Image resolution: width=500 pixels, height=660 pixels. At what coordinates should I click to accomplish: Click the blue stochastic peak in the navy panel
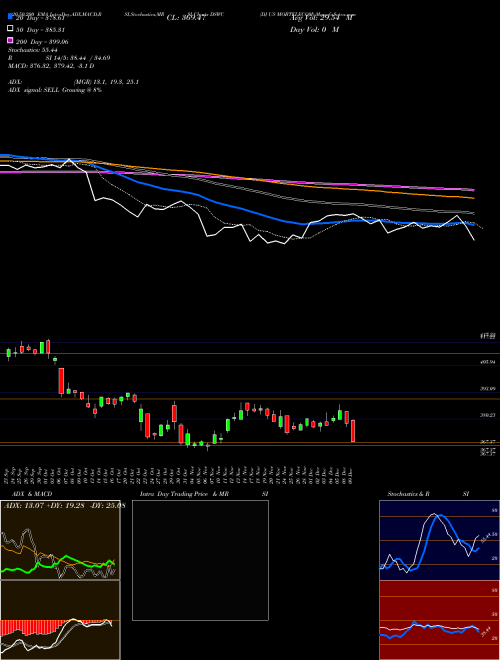[440, 517]
